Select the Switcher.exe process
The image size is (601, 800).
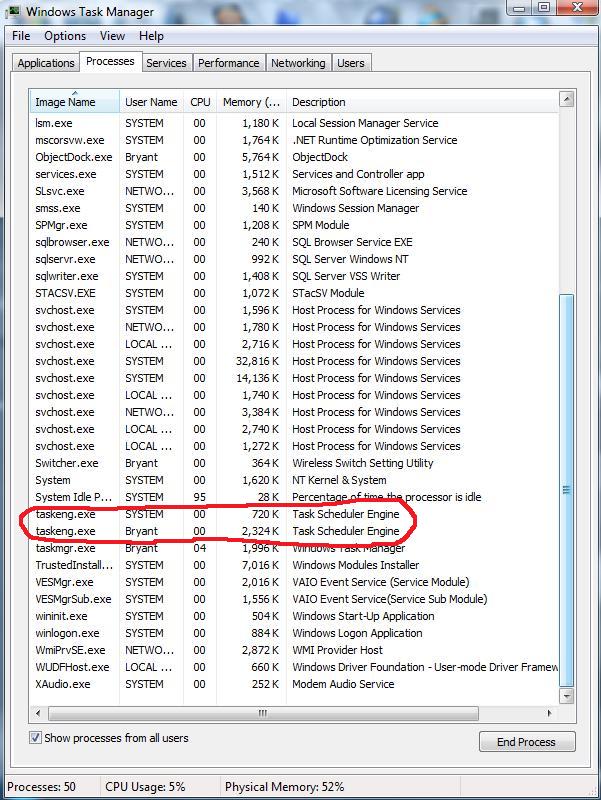[294, 463]
